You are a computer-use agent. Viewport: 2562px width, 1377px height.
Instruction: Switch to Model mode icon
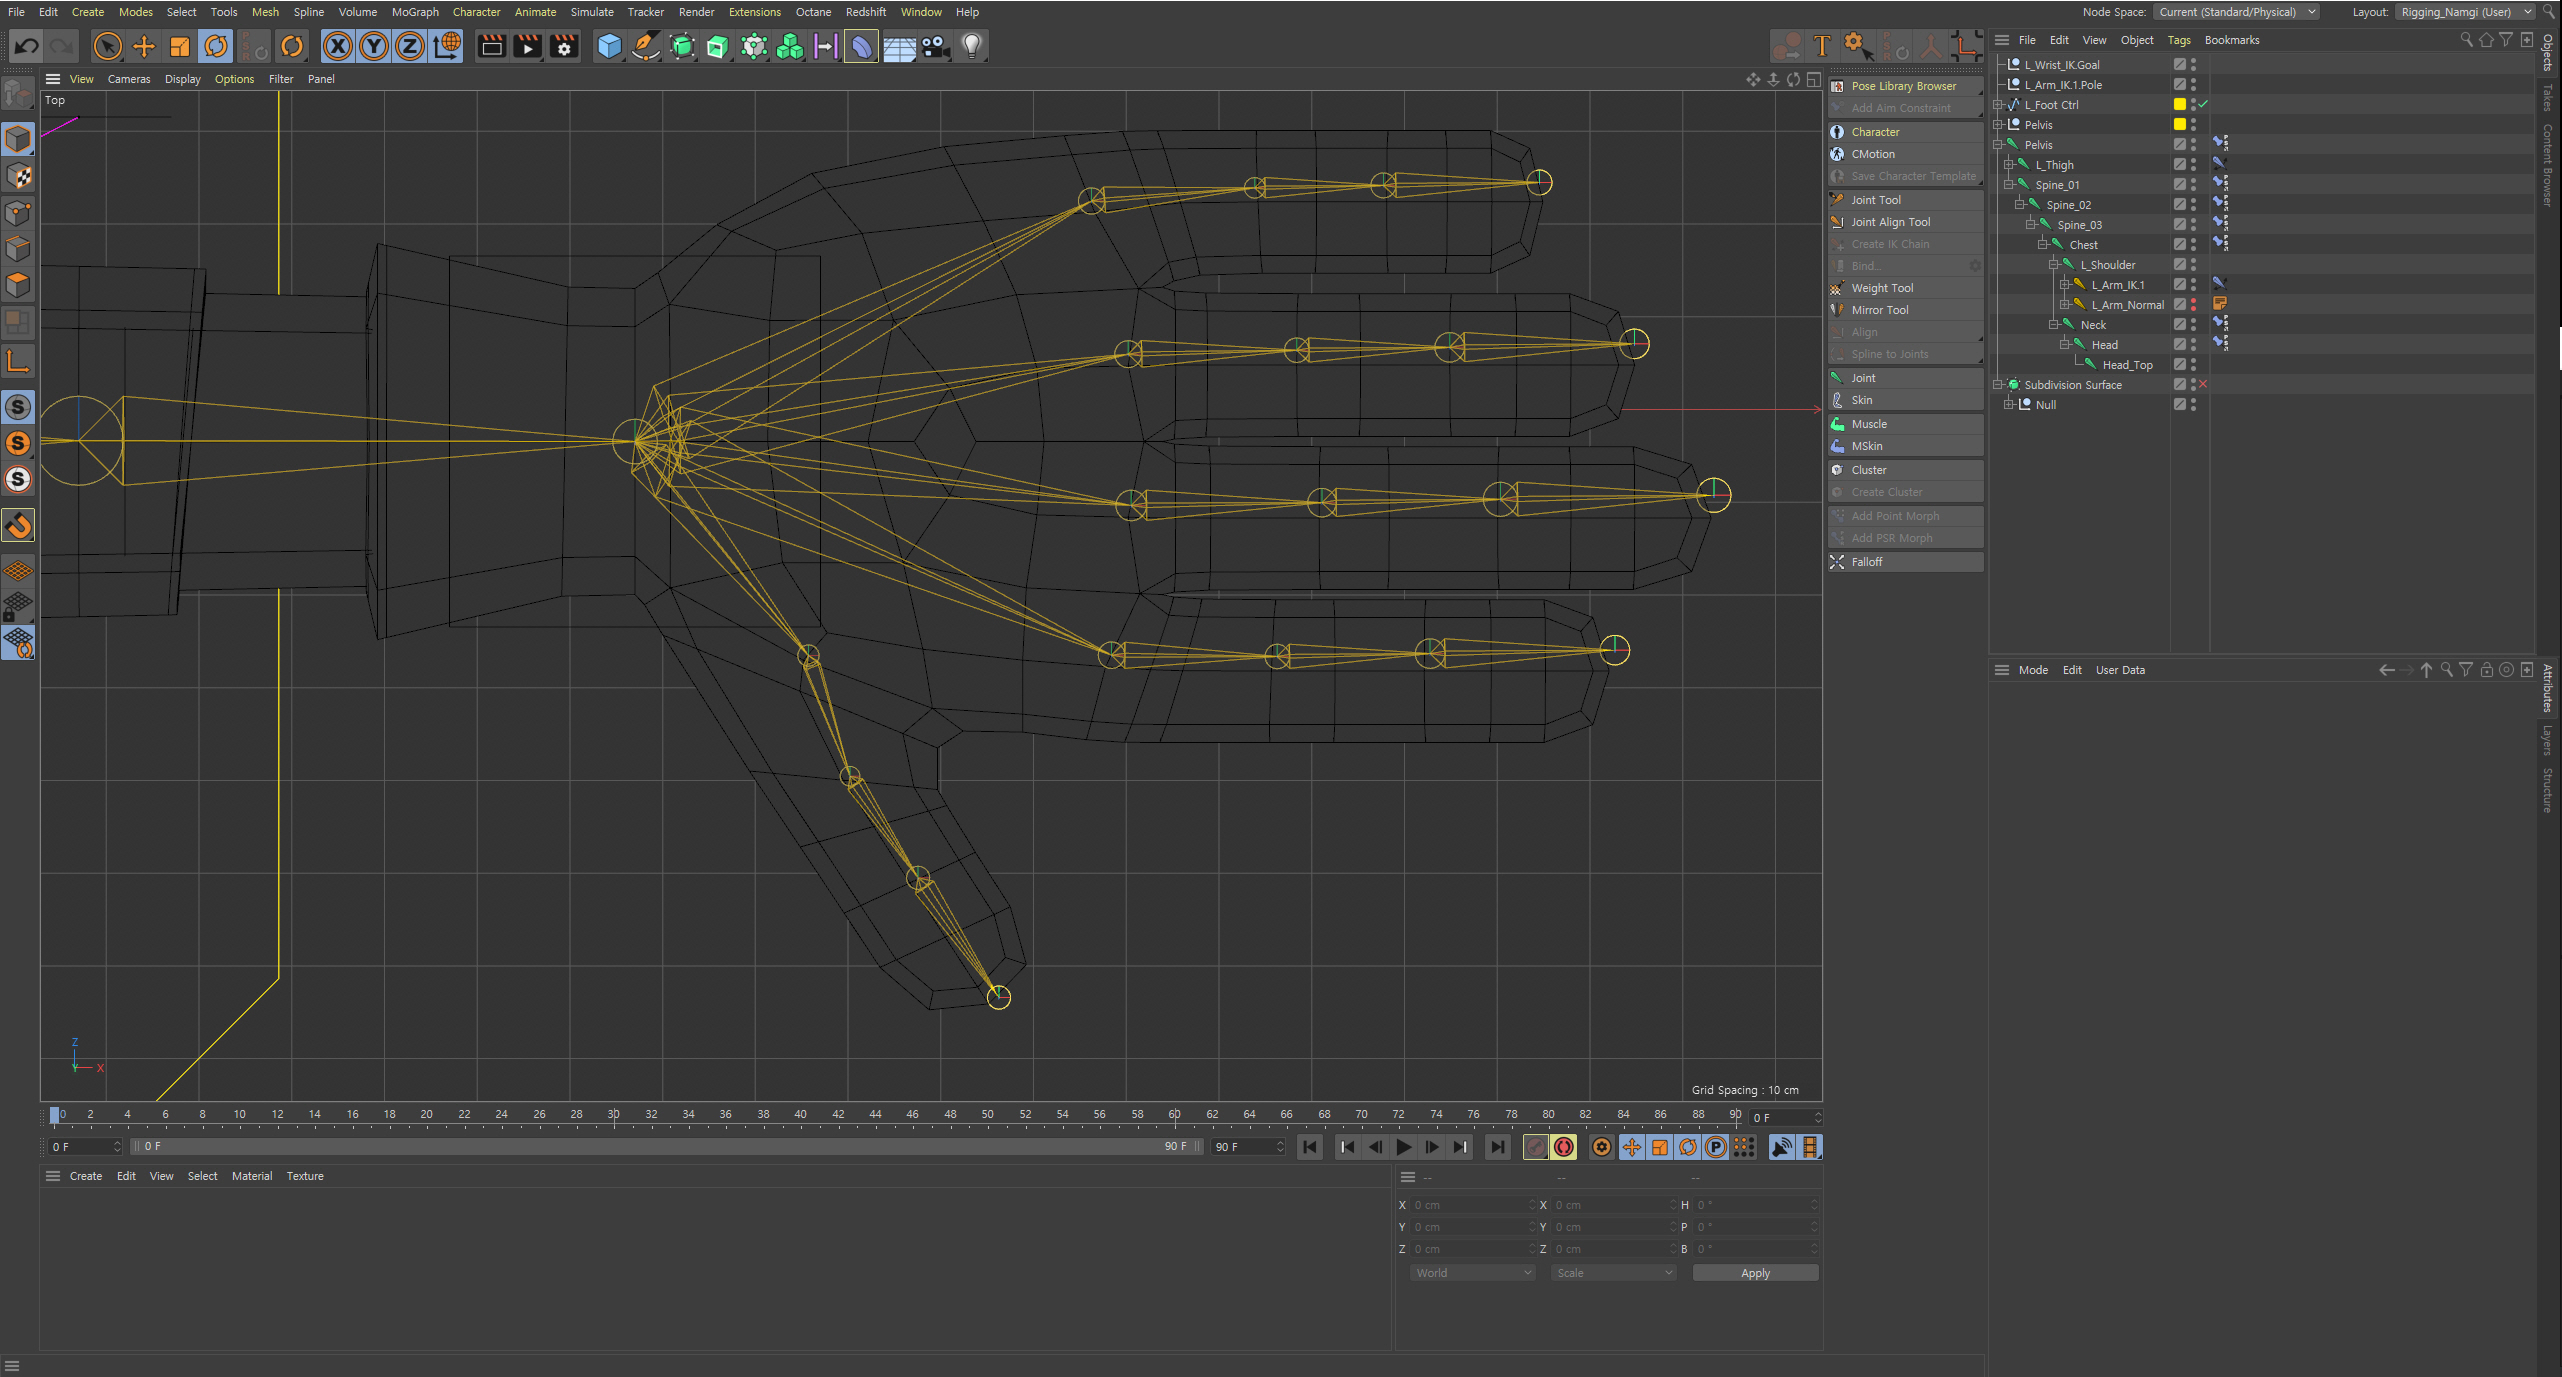pyautogui.click(x=18, y=139)
